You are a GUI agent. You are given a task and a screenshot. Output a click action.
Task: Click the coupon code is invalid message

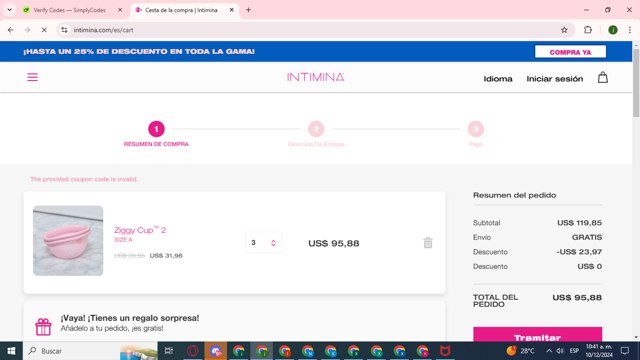pyautogui.click(x=84, y=179)
